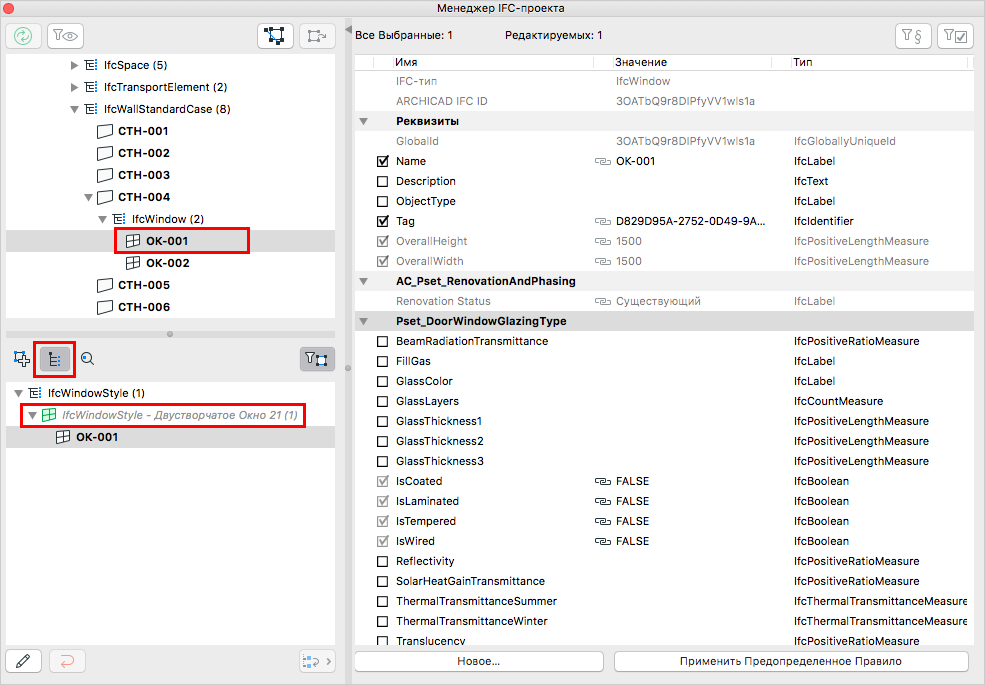Click the horizontal splitter handle between the two left panels

pos(170,334)
